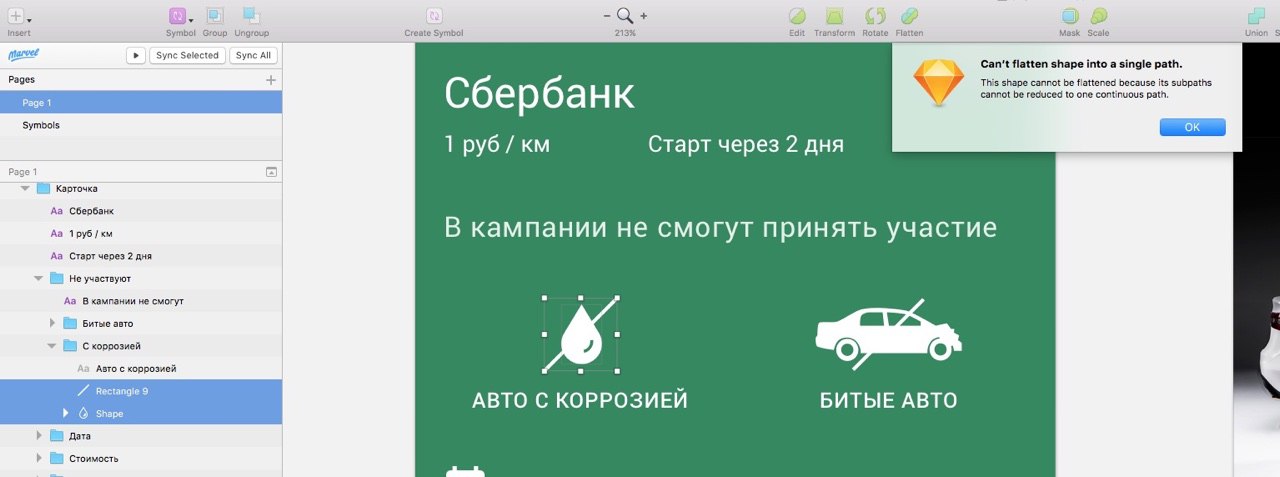Click the Mask toolbar icon

[1069, 16]
